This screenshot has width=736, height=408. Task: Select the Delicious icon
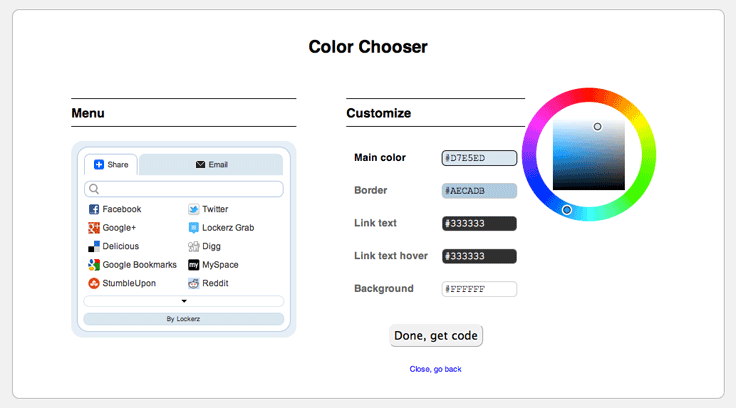(94, 246)
